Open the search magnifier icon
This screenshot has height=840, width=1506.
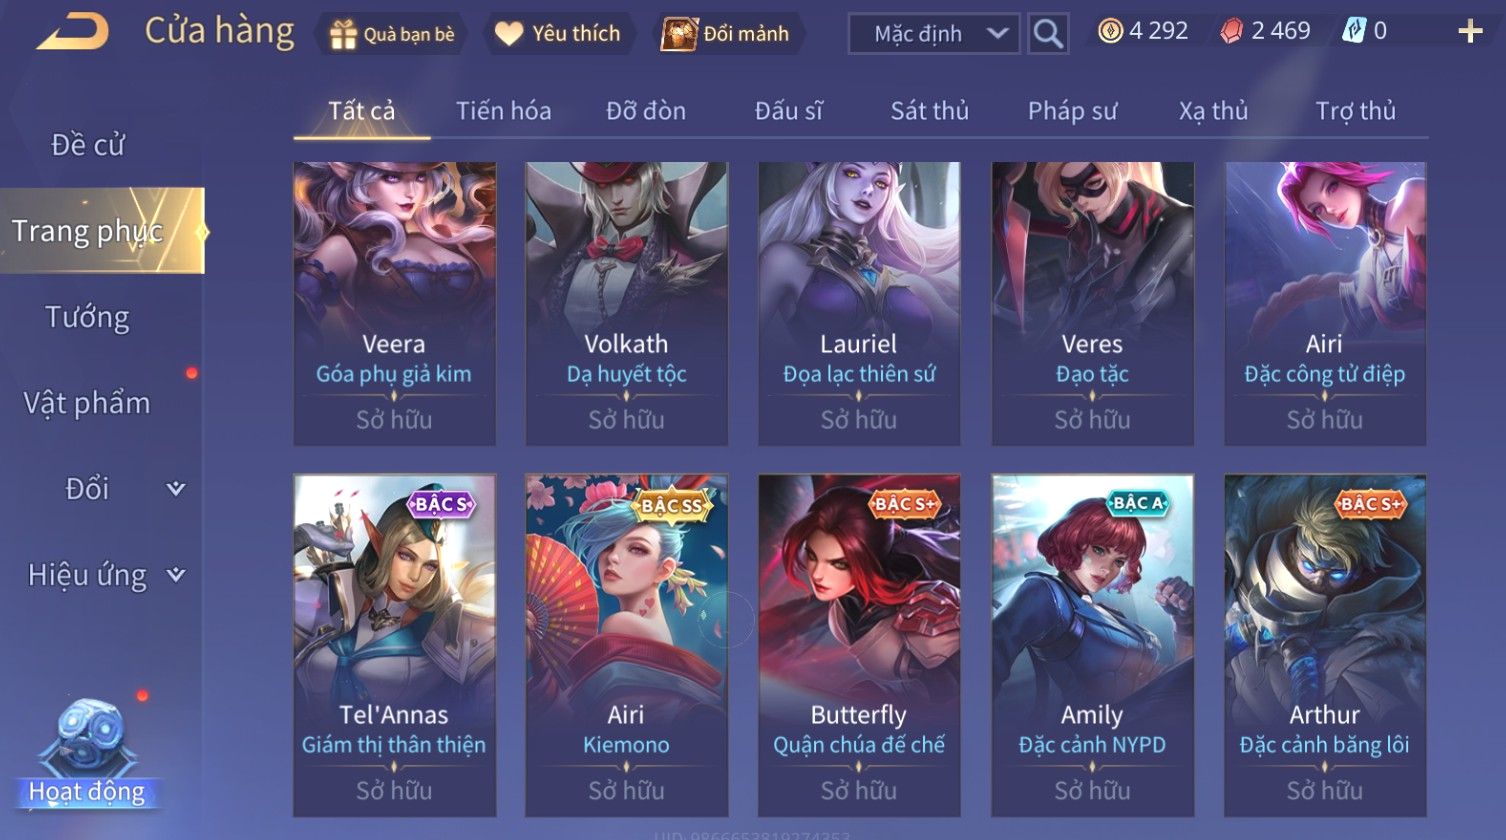coord(1048,33)
